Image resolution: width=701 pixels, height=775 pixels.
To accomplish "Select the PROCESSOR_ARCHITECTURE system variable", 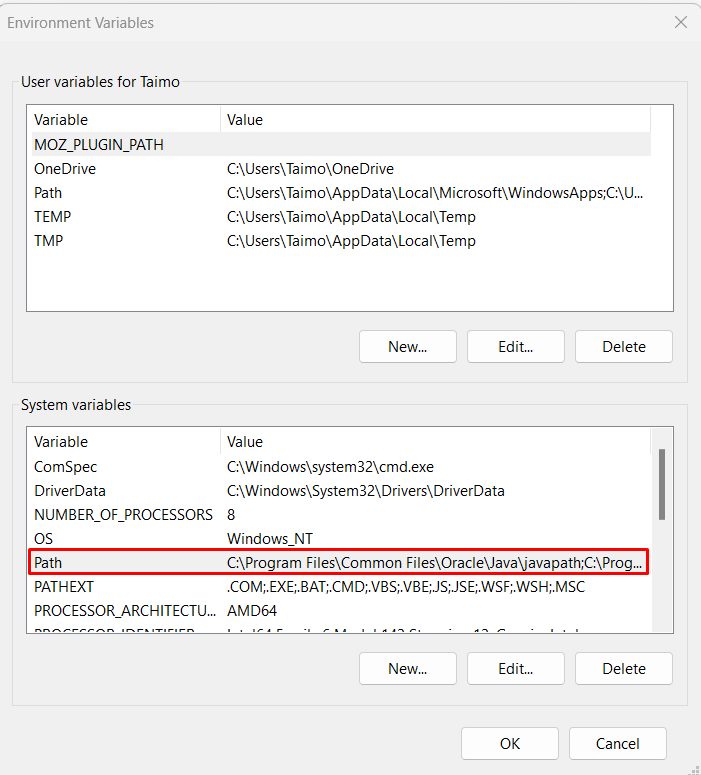I will 341,610.
